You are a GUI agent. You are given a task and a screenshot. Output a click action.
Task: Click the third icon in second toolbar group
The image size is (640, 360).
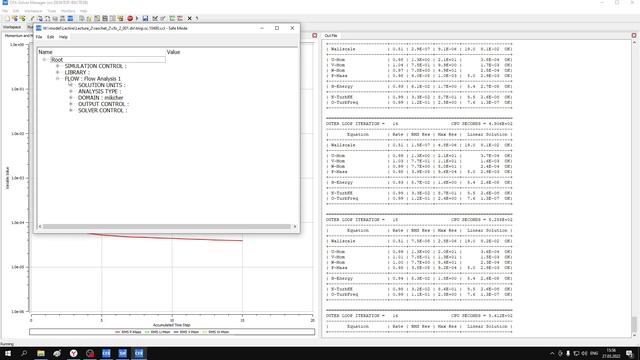[97, 18]
